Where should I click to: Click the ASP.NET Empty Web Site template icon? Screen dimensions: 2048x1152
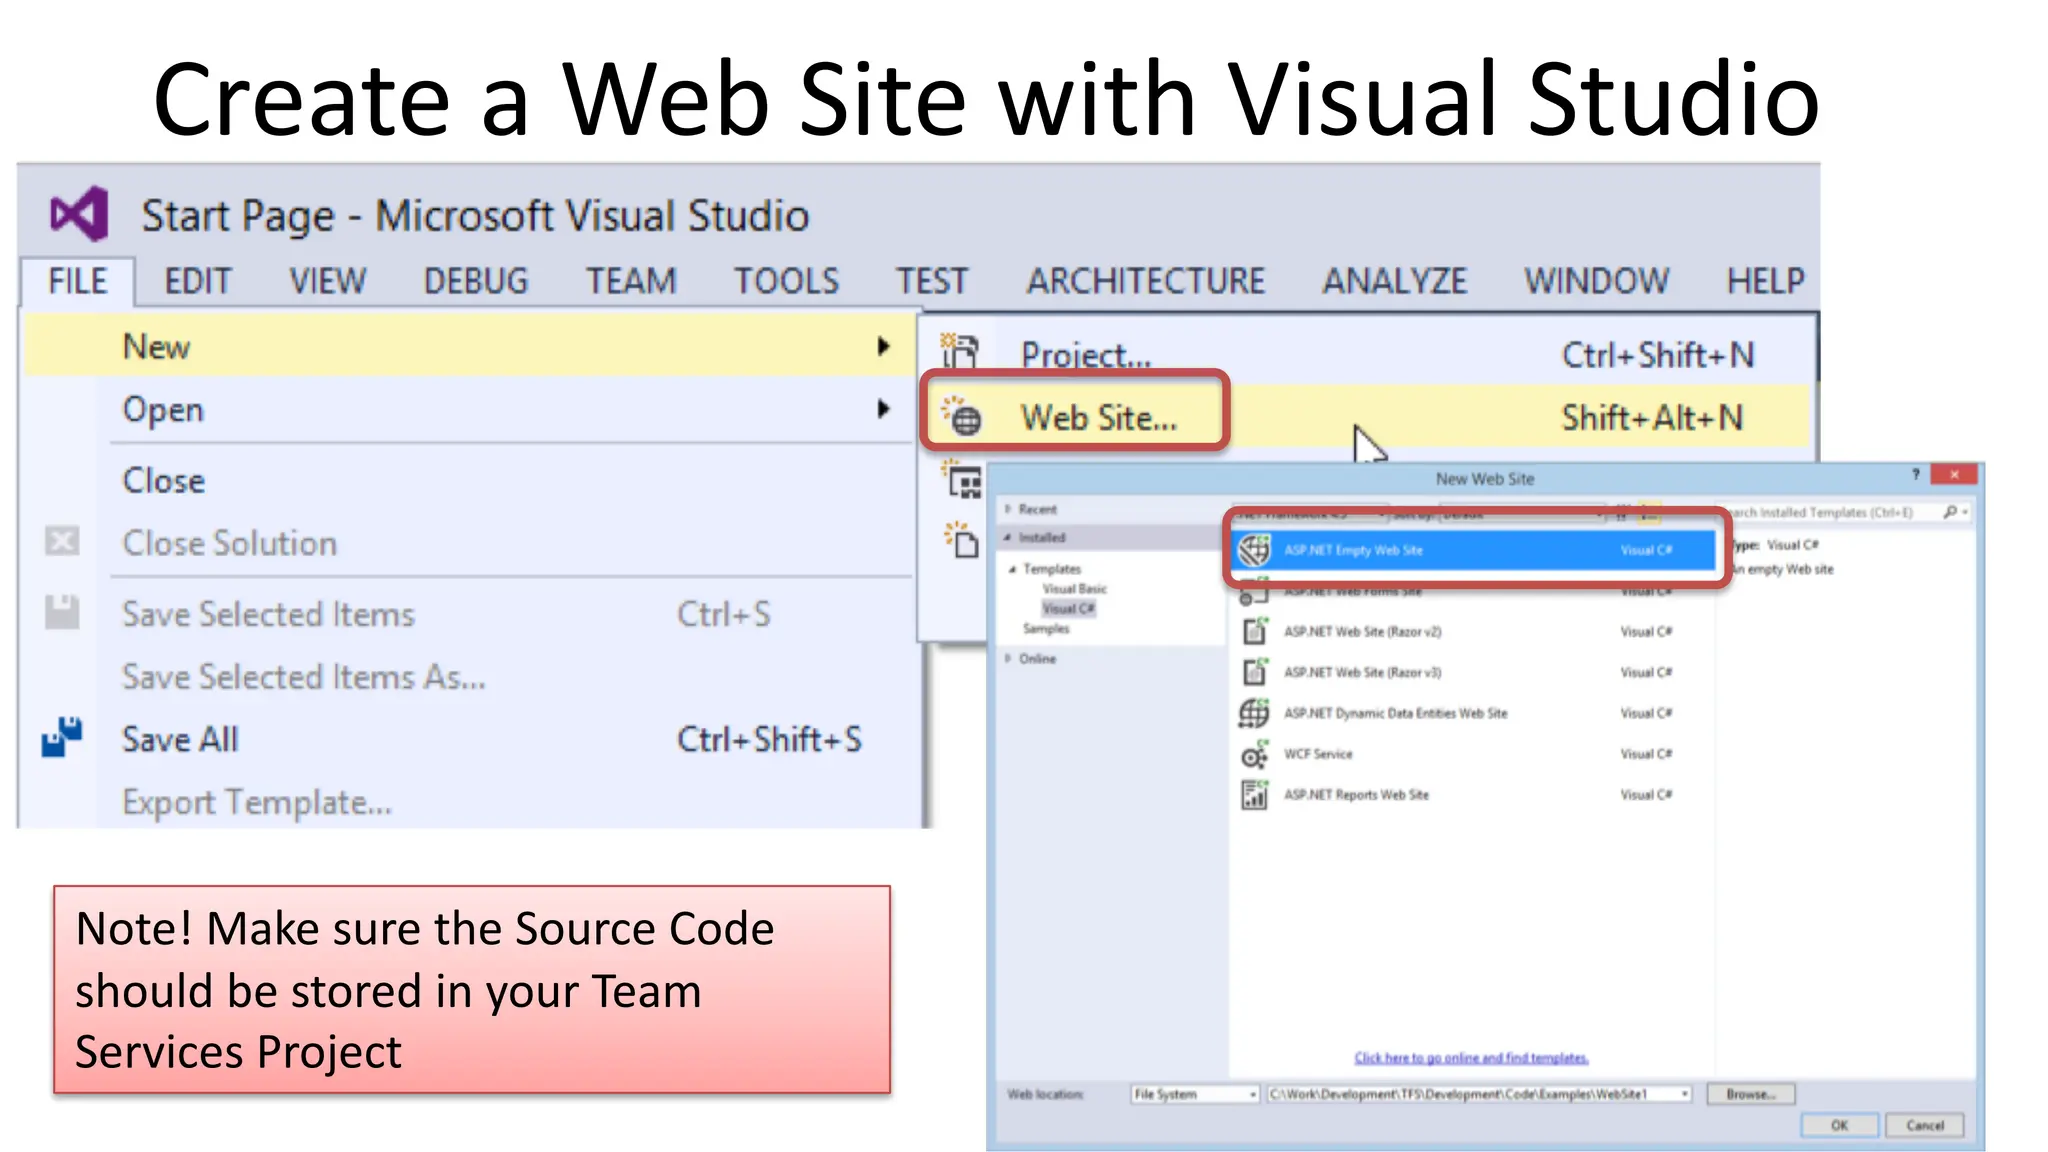click(1254, 550)
